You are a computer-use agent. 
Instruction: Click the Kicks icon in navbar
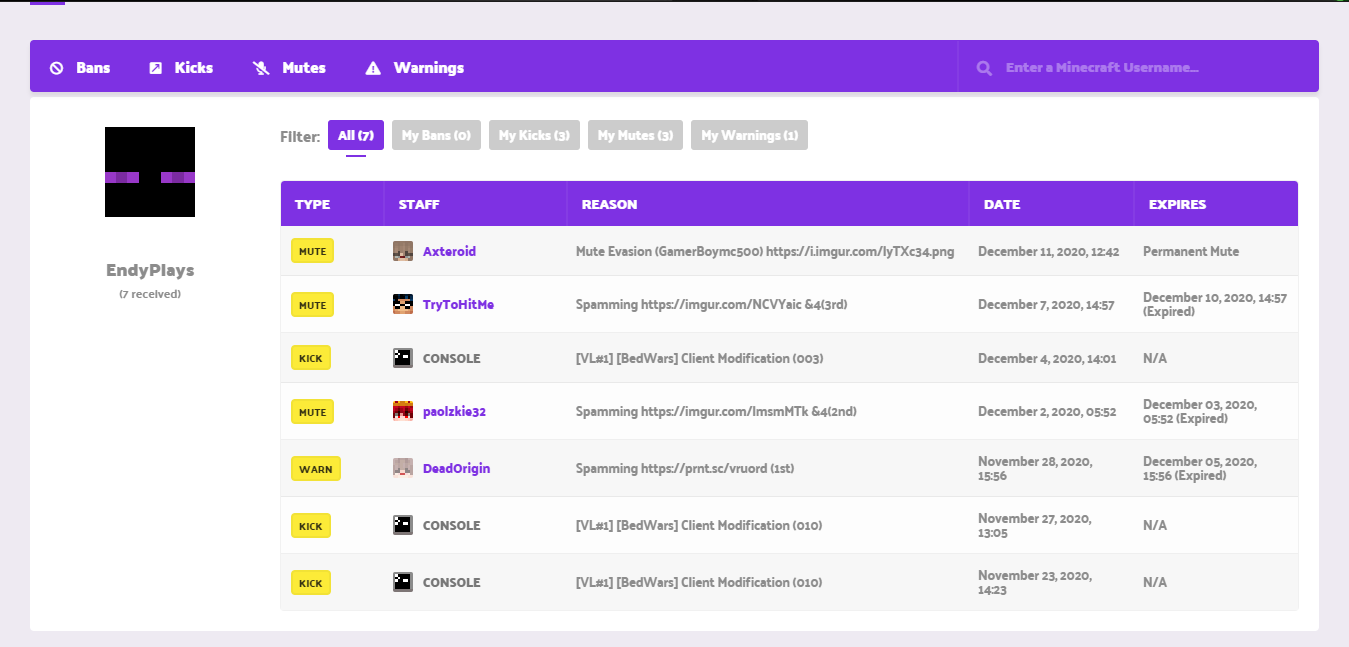[155, 68]
